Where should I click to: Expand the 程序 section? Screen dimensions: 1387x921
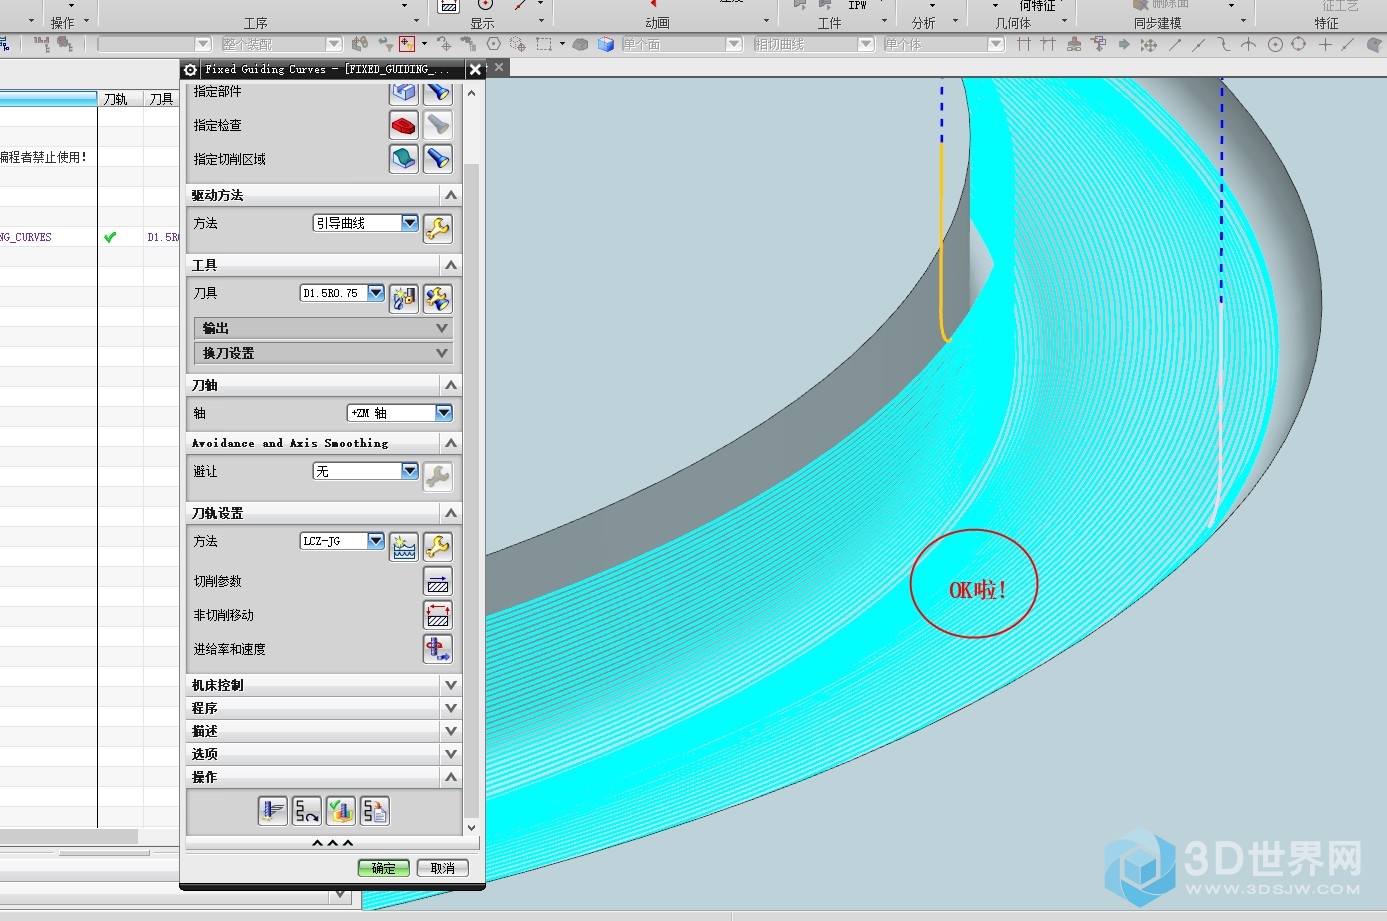point(451,708)
